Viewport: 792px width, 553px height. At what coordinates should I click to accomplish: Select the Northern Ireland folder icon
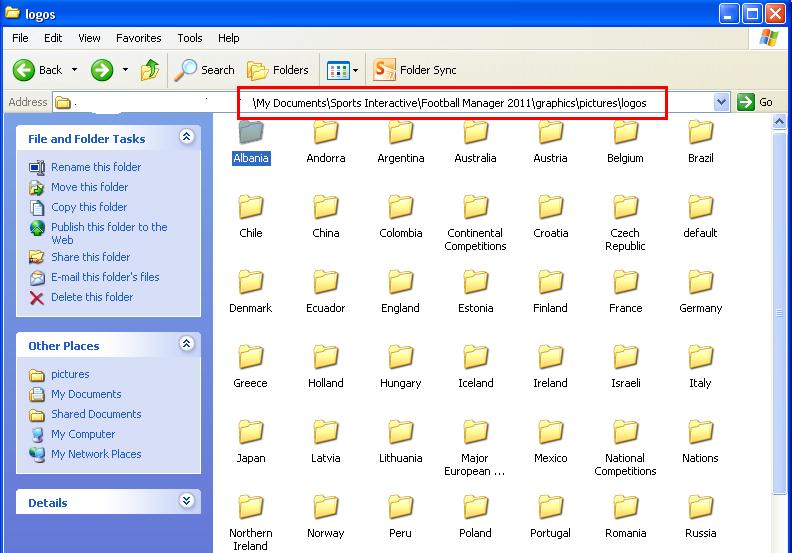[251, 507]
